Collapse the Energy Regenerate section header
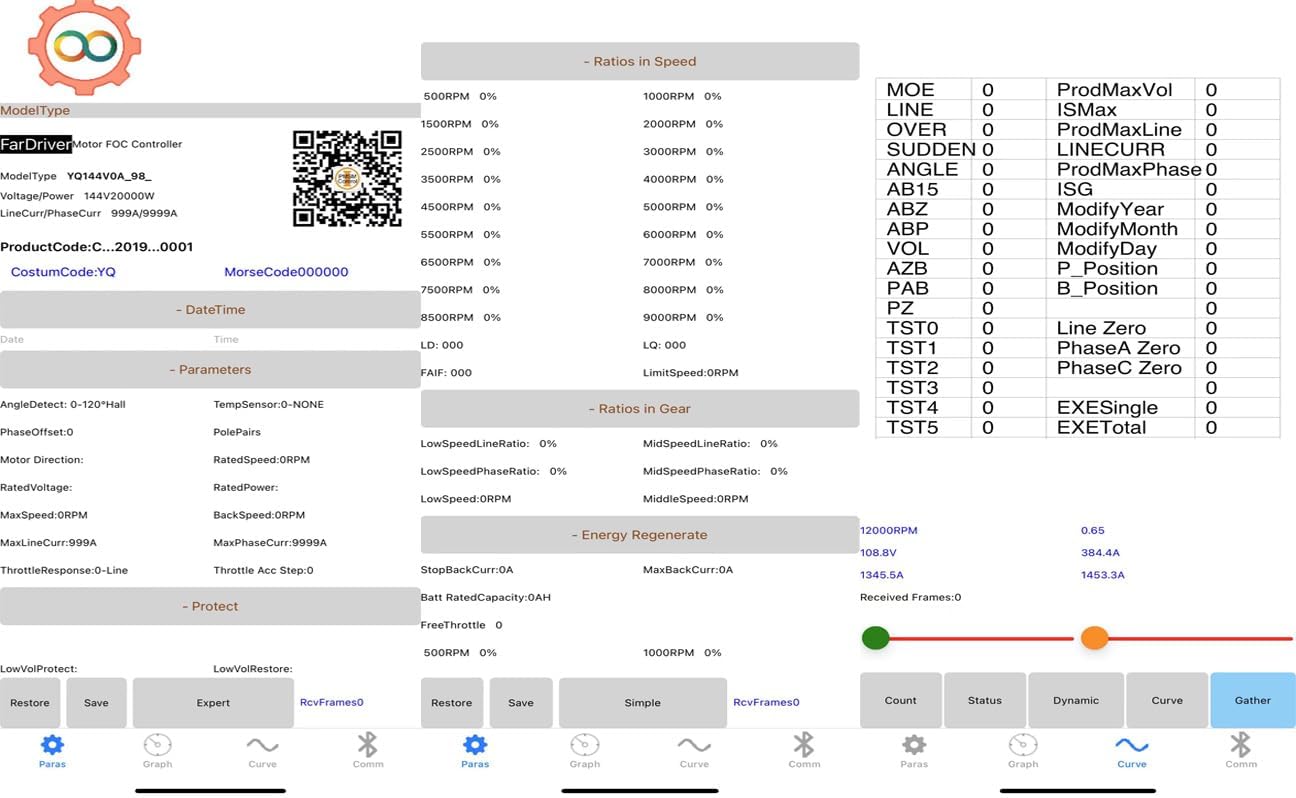 click(640, 535)
